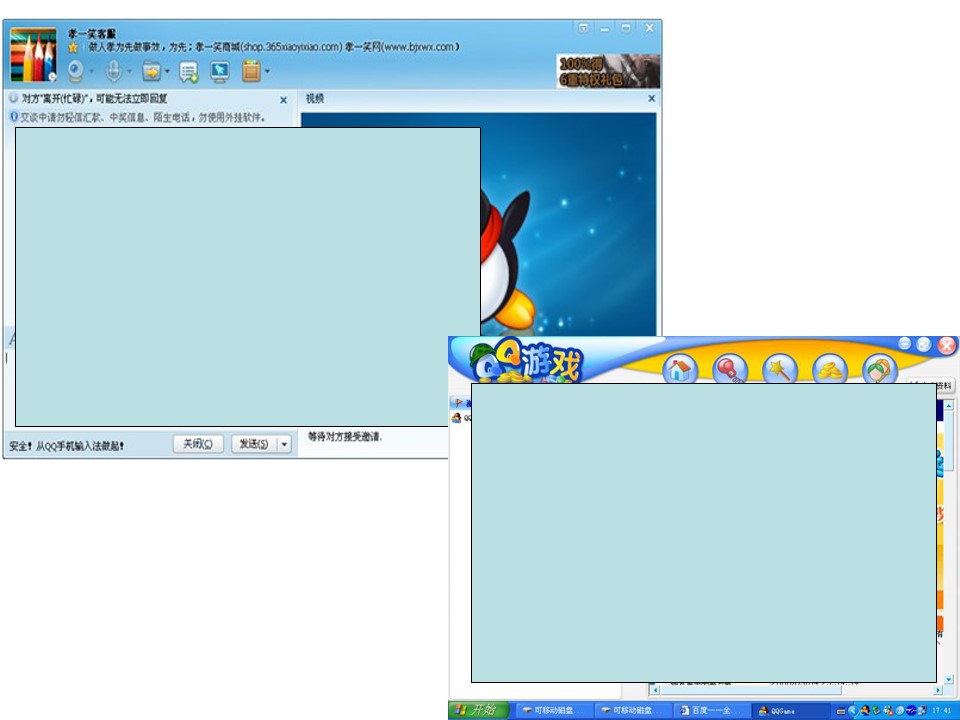This screenshot has height=720, width=960.
Task: Expand the webcam video options arrow
Action: [92, 72]
